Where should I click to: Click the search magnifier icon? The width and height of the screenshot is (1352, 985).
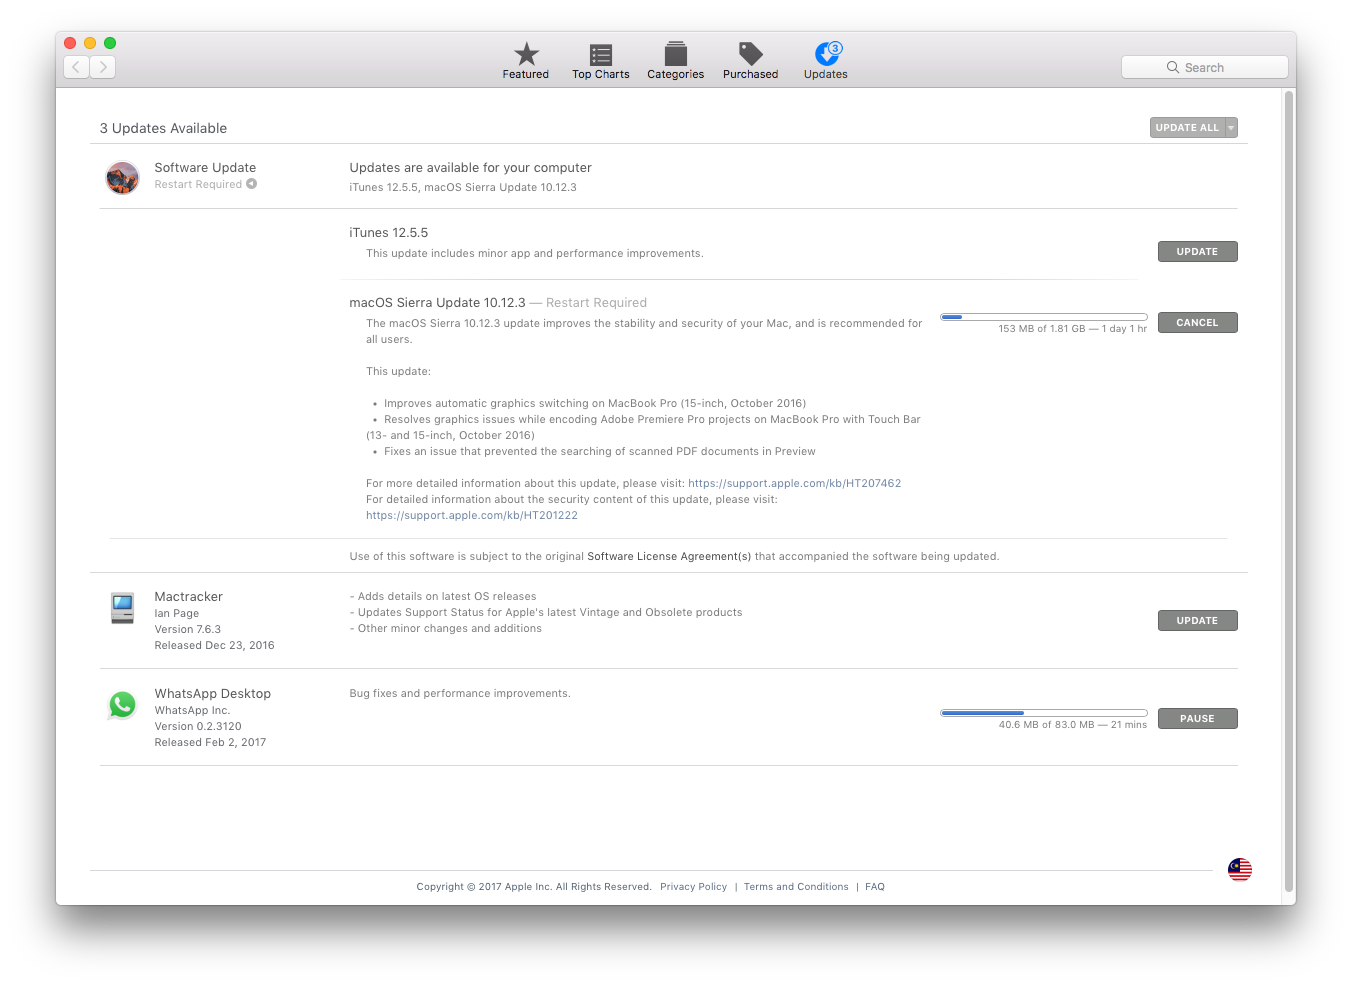(x=1173, y=67)
